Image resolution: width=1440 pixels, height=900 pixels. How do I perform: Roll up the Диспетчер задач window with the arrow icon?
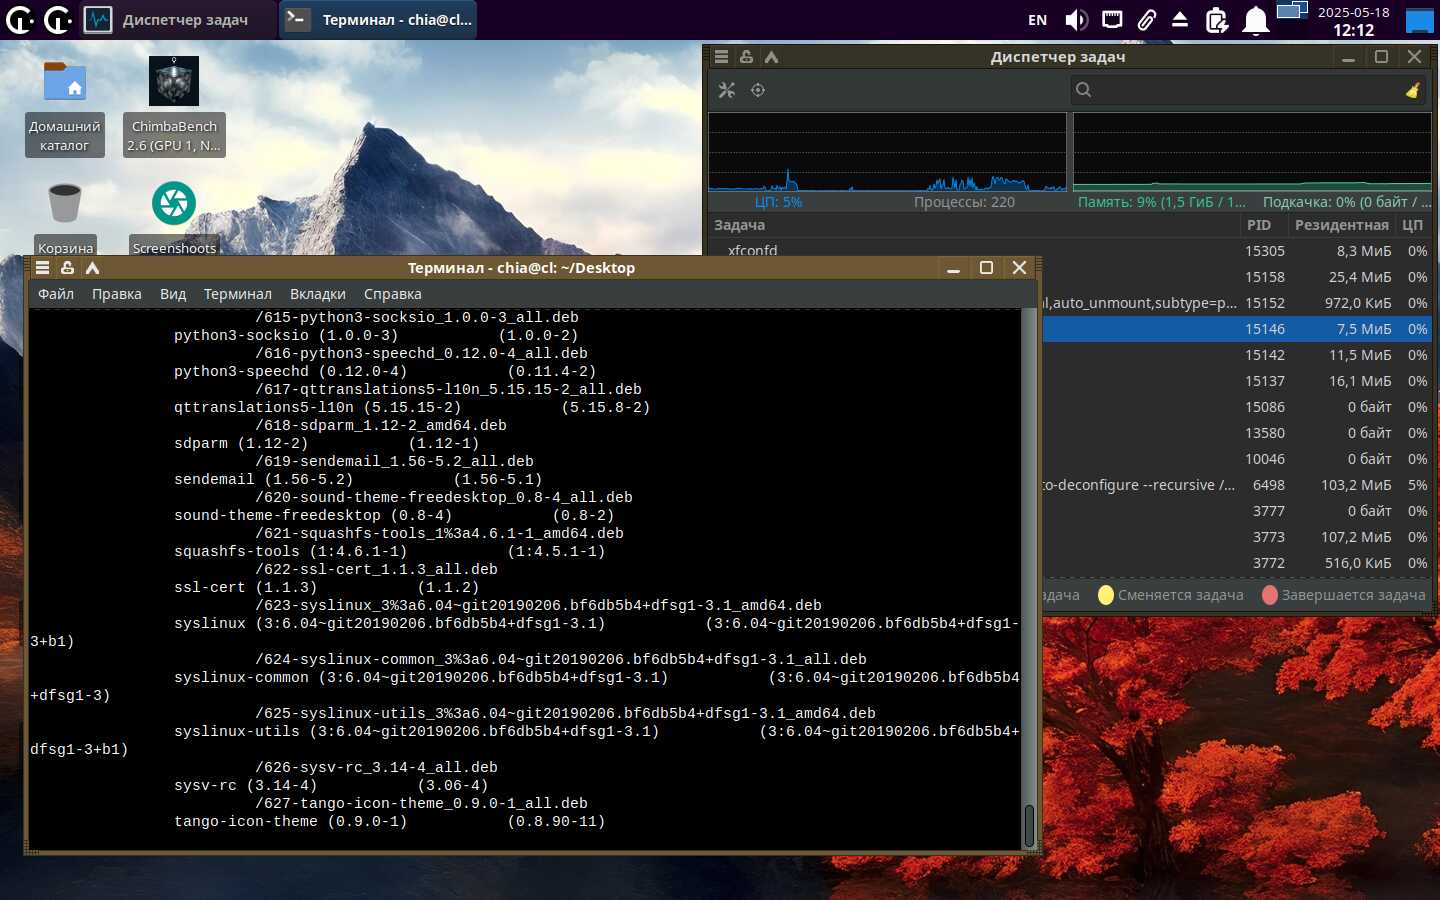[x=771, y=57]
